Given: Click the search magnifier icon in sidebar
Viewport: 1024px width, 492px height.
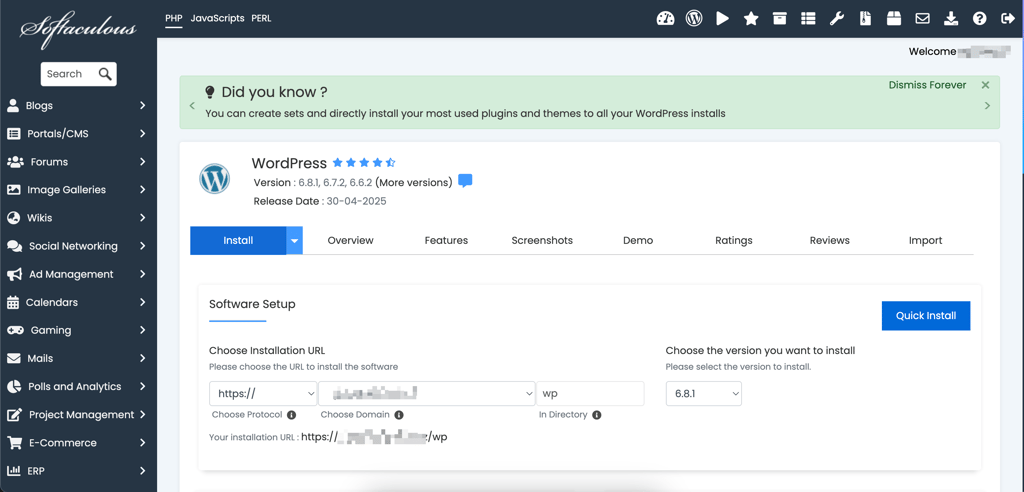Looking at the screenshot, I should point(105,74).
